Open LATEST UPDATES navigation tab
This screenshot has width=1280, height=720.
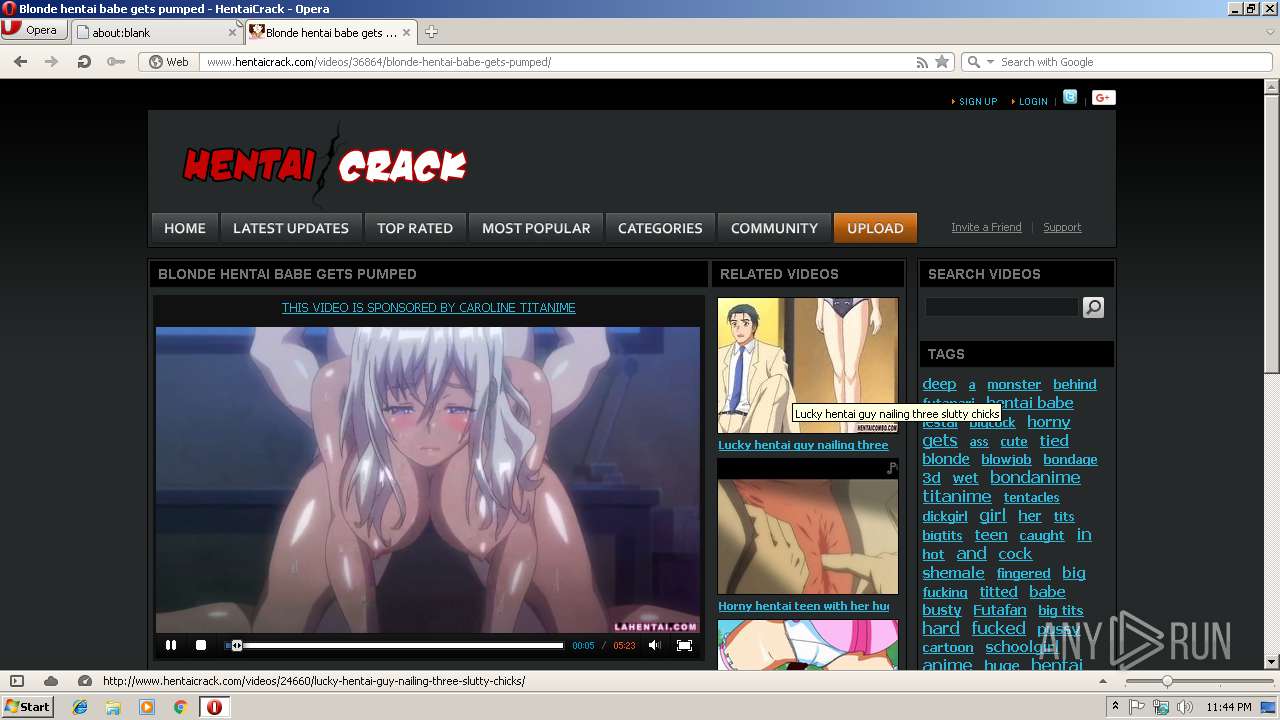point(291,228)
